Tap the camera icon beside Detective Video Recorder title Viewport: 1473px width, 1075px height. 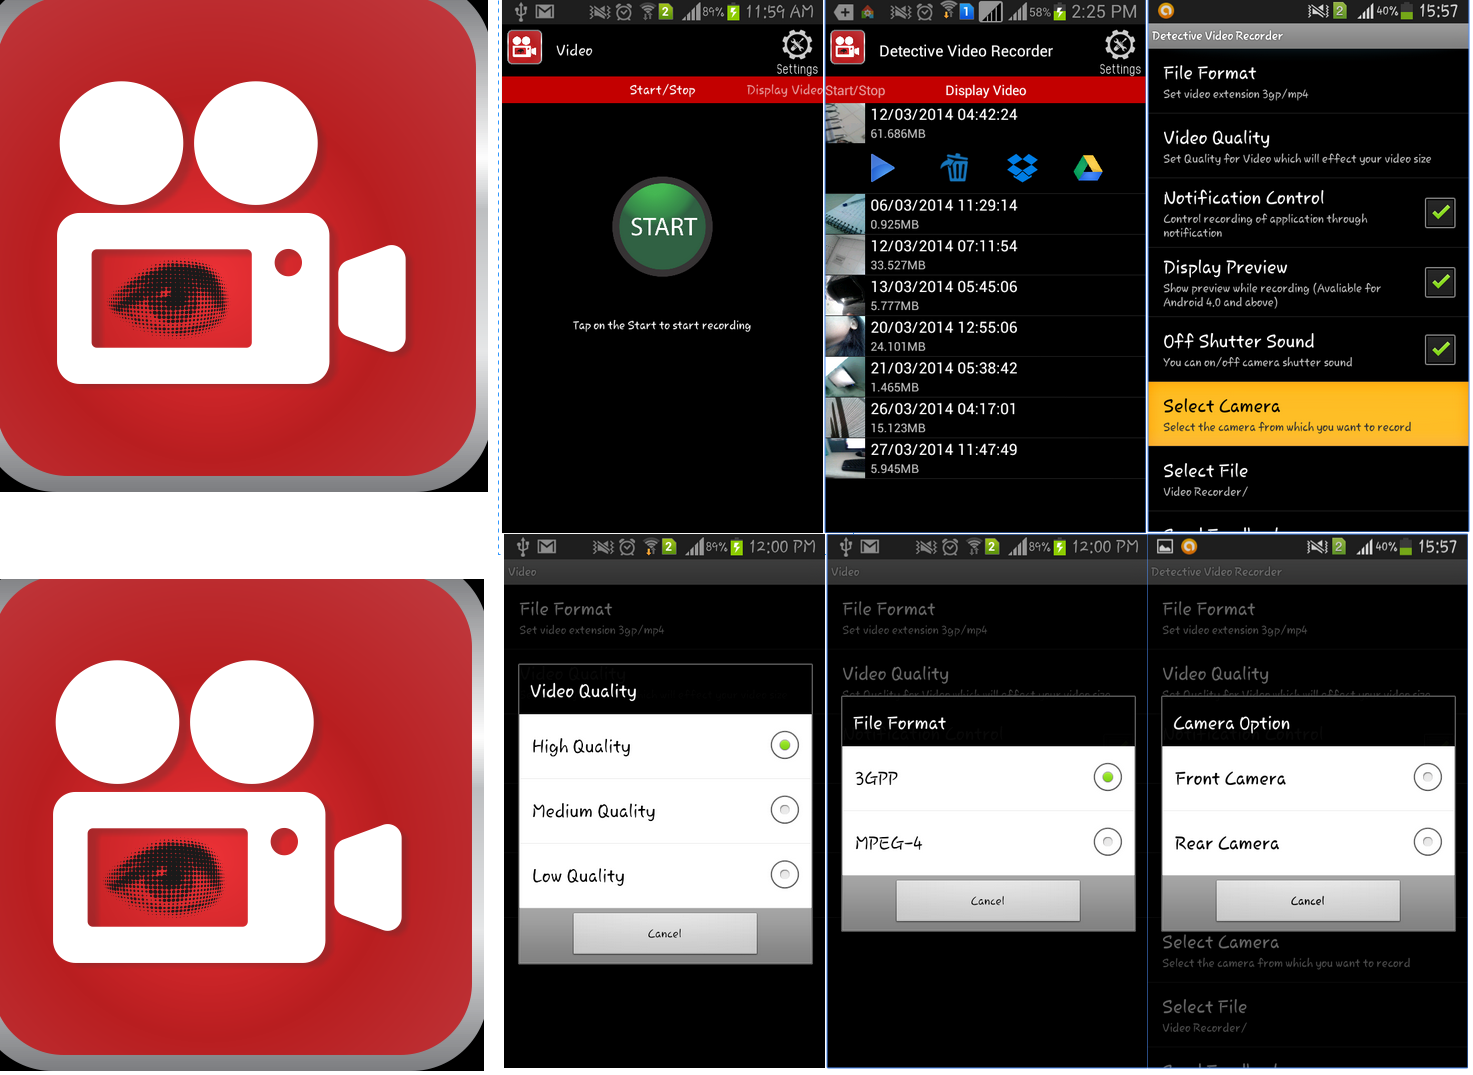click(848, 48)
